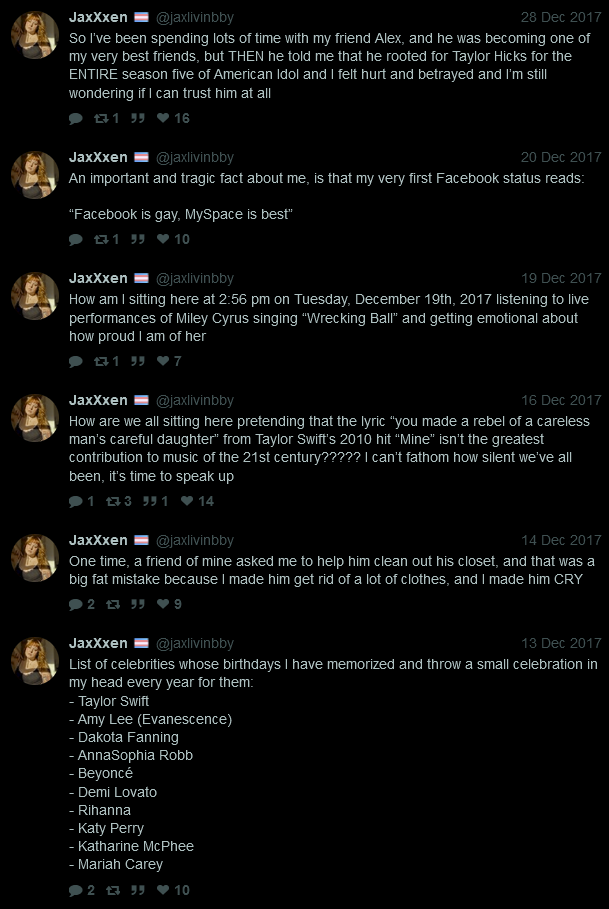Open the profile avatar beside the 13 Dec tweet
This screenshot has width=609, height=909.
pos(35,662)
